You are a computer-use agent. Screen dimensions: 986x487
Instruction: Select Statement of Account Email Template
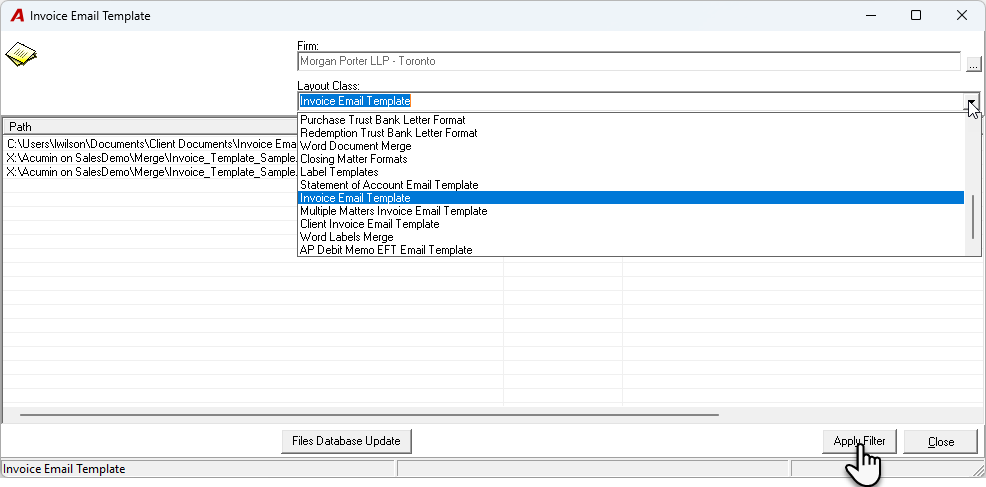point(631,185)
